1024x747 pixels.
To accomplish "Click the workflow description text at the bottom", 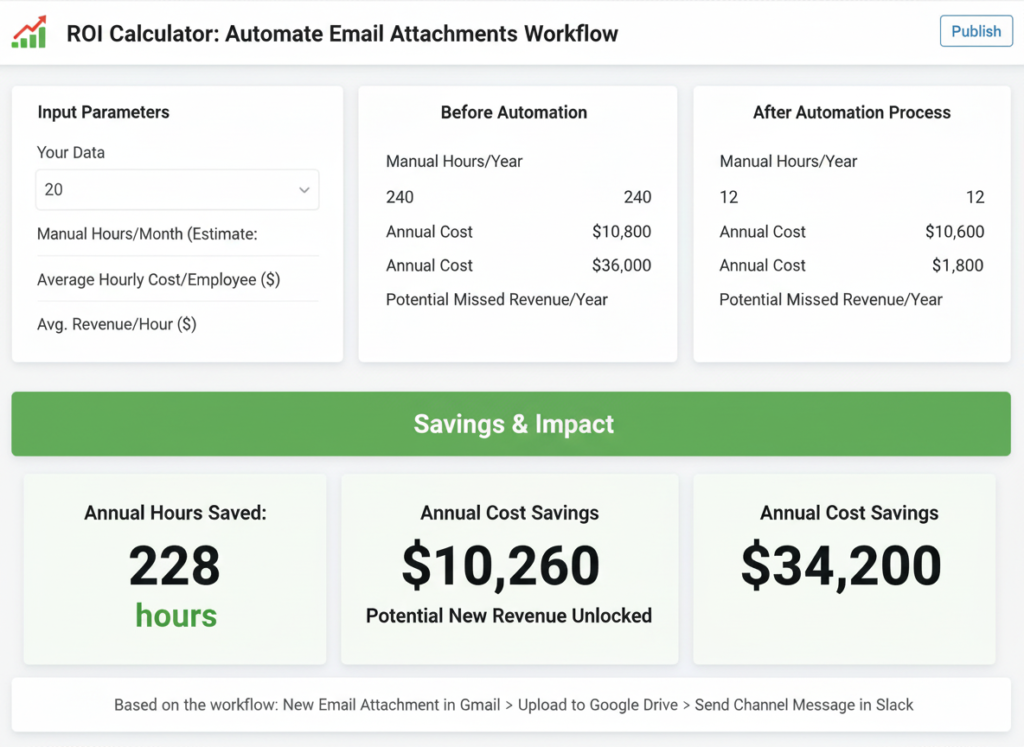I will point(512,704).
